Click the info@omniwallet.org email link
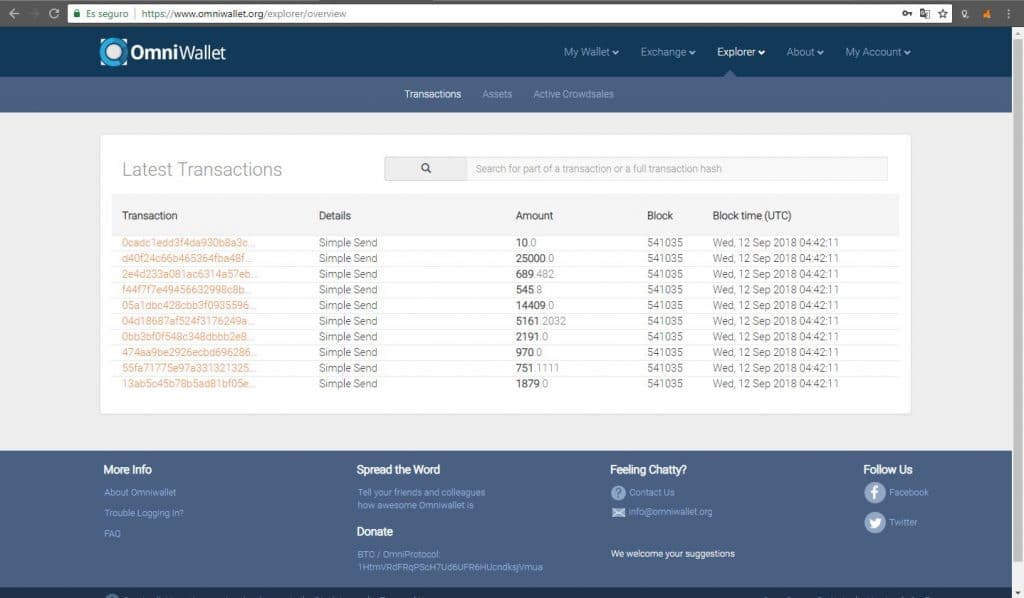 [x=670, y=512]
